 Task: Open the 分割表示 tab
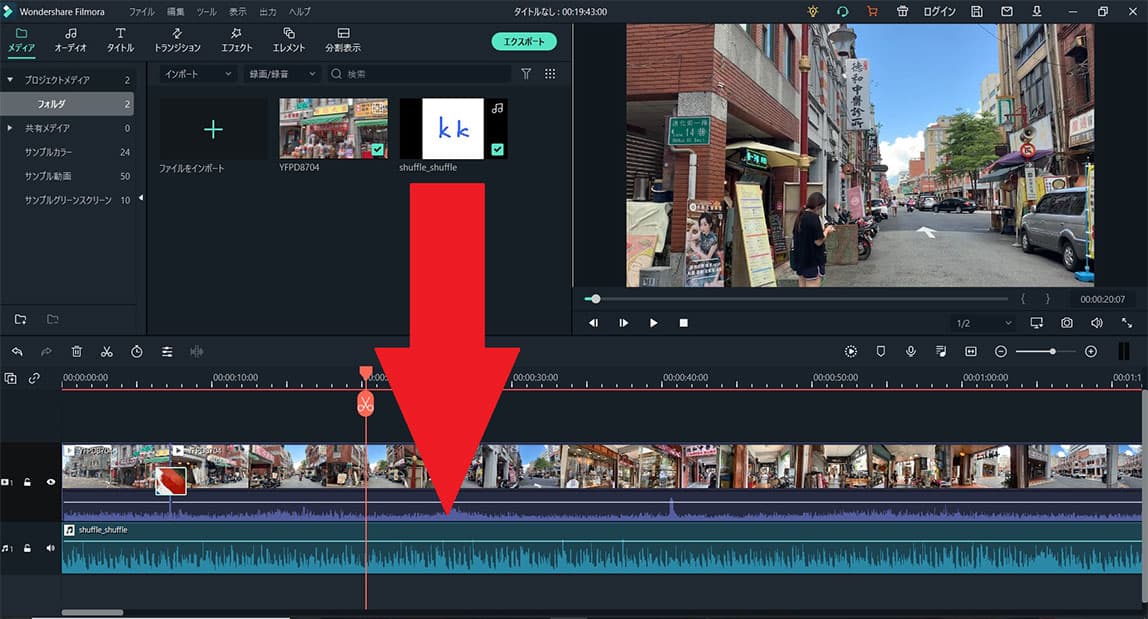coord(343,40)
